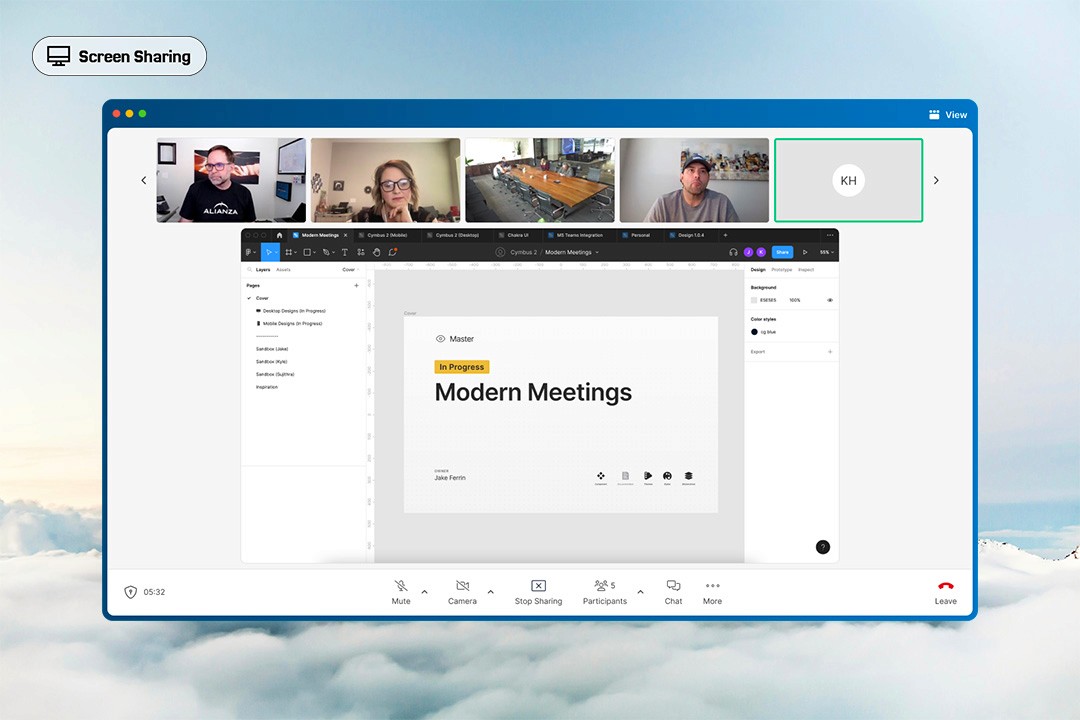Image resolution: width=1080 pixels, height=720 pixels.
Task: Start audio with headphones icon
Action: coord(733,252)
